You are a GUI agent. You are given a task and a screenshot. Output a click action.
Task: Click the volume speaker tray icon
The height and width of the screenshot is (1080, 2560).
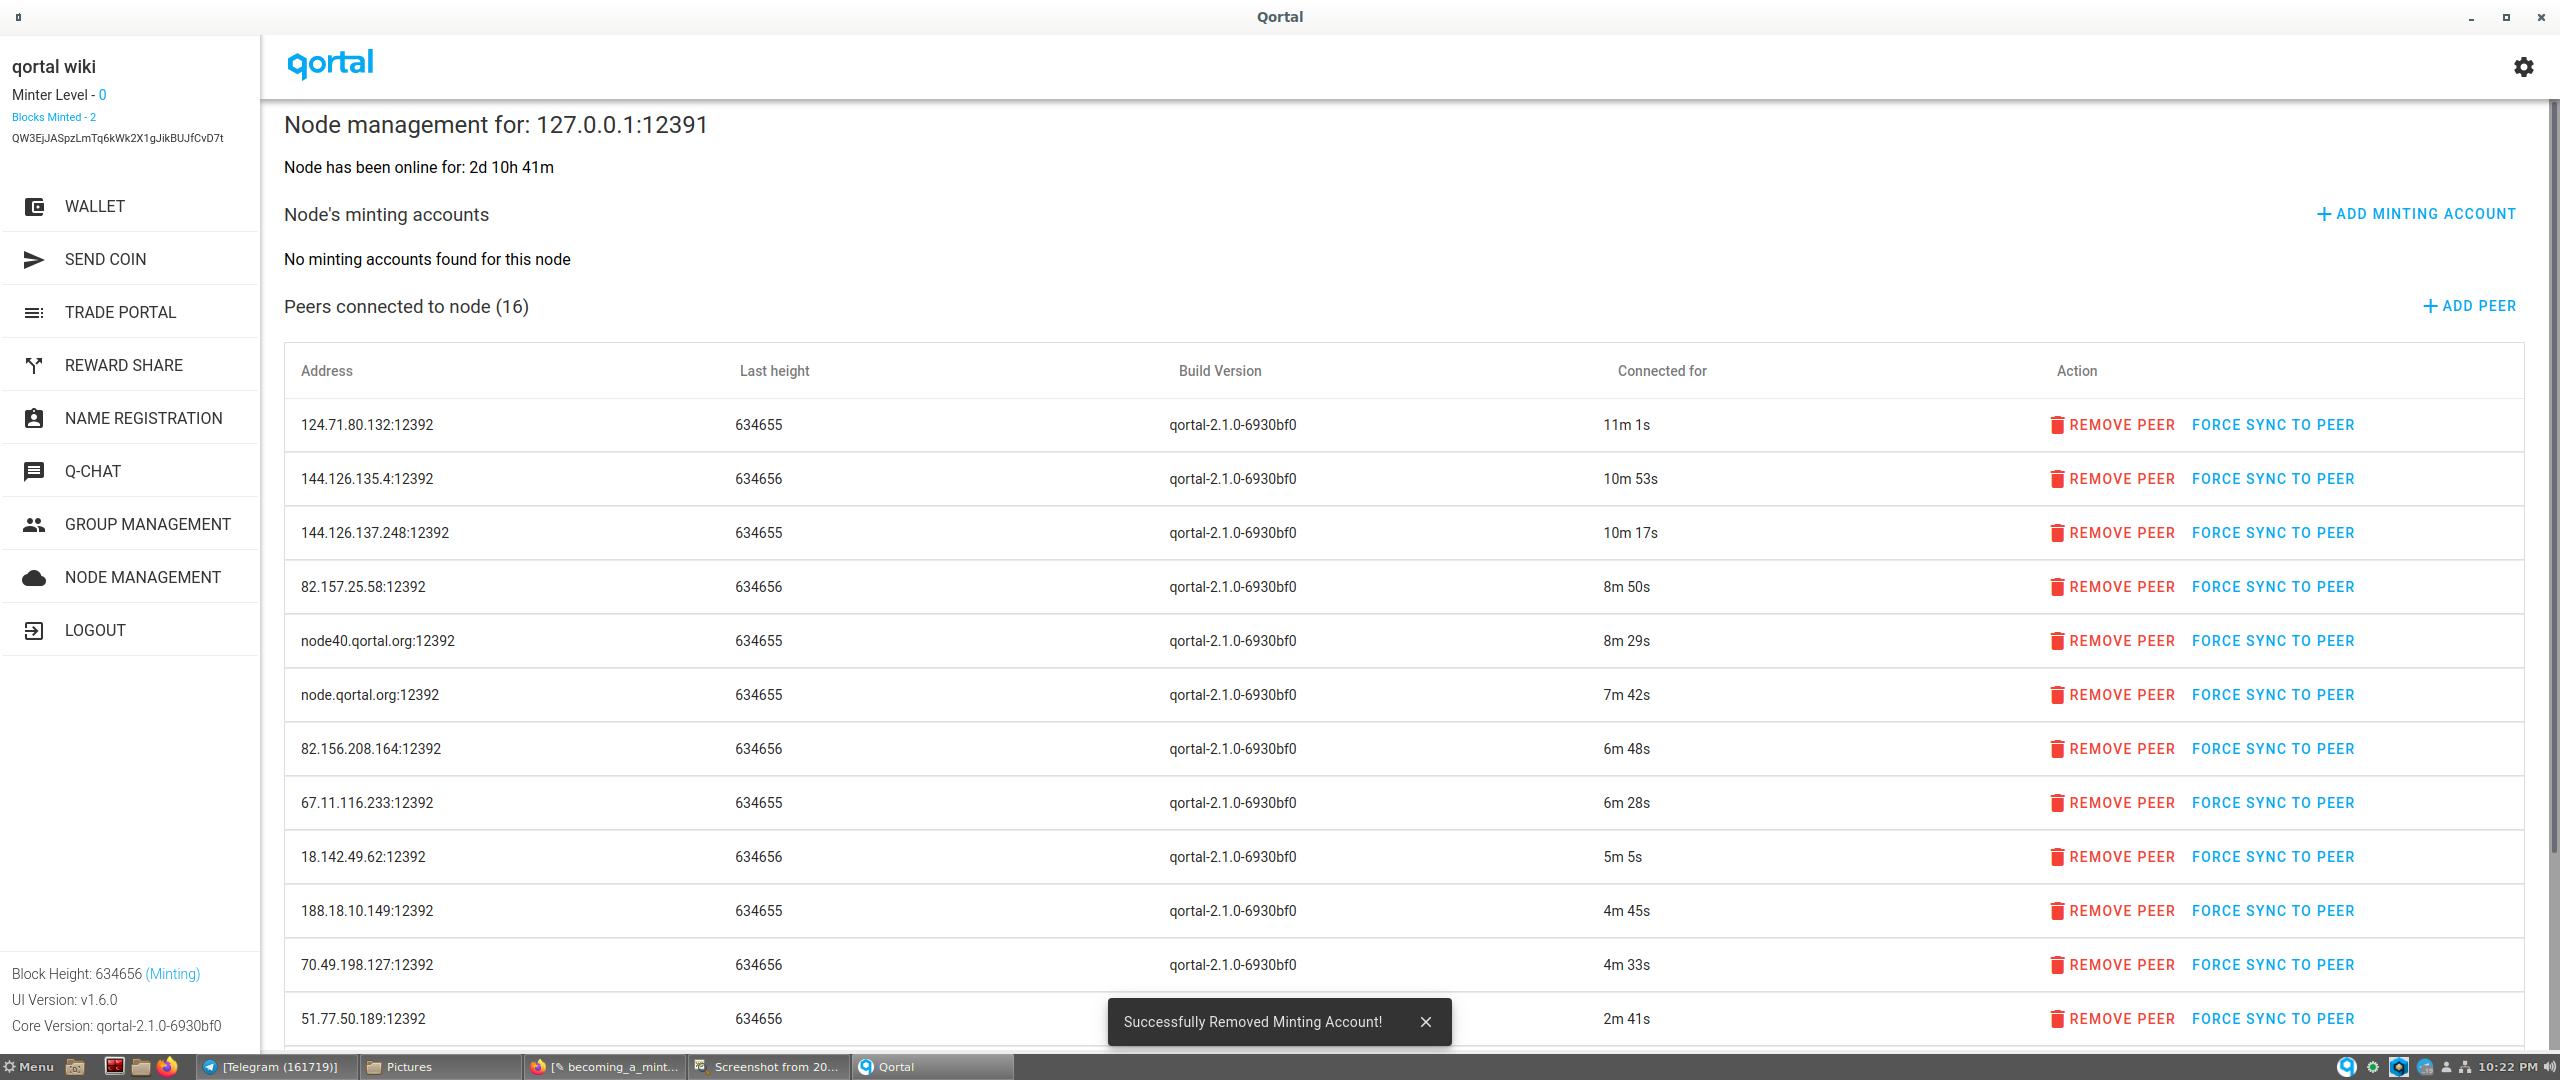click(2549, 1067)
